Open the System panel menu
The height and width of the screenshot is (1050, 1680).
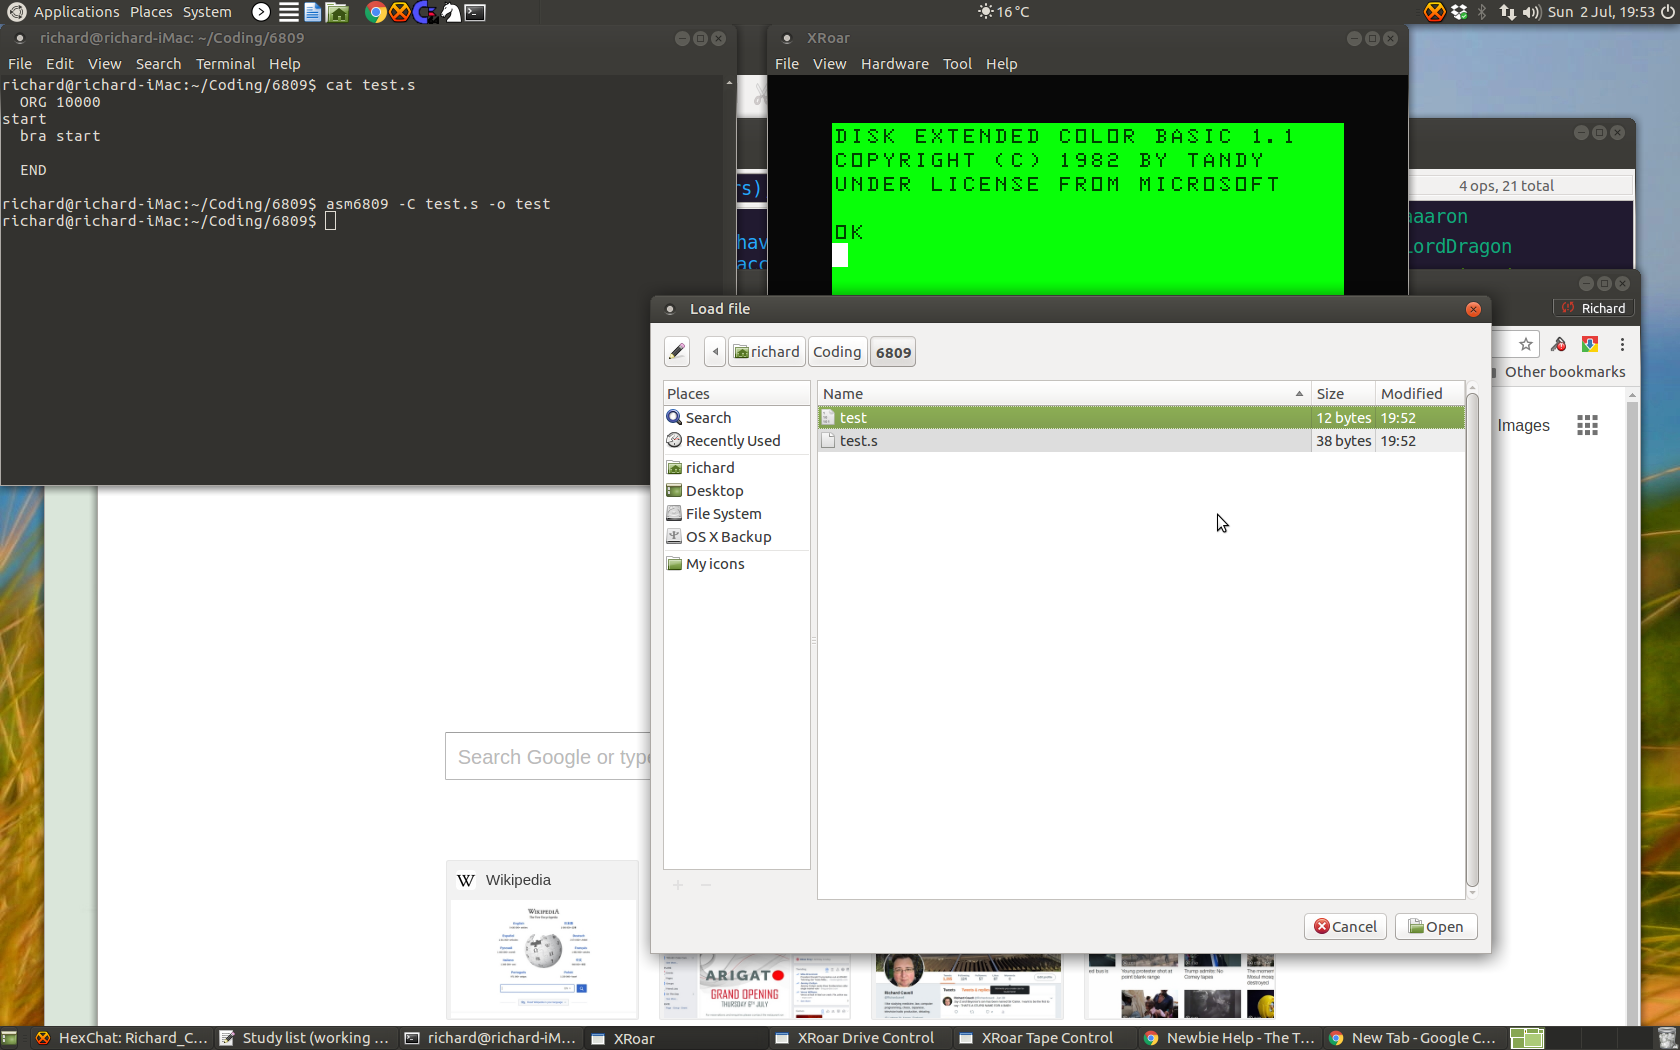pos(207,12)
